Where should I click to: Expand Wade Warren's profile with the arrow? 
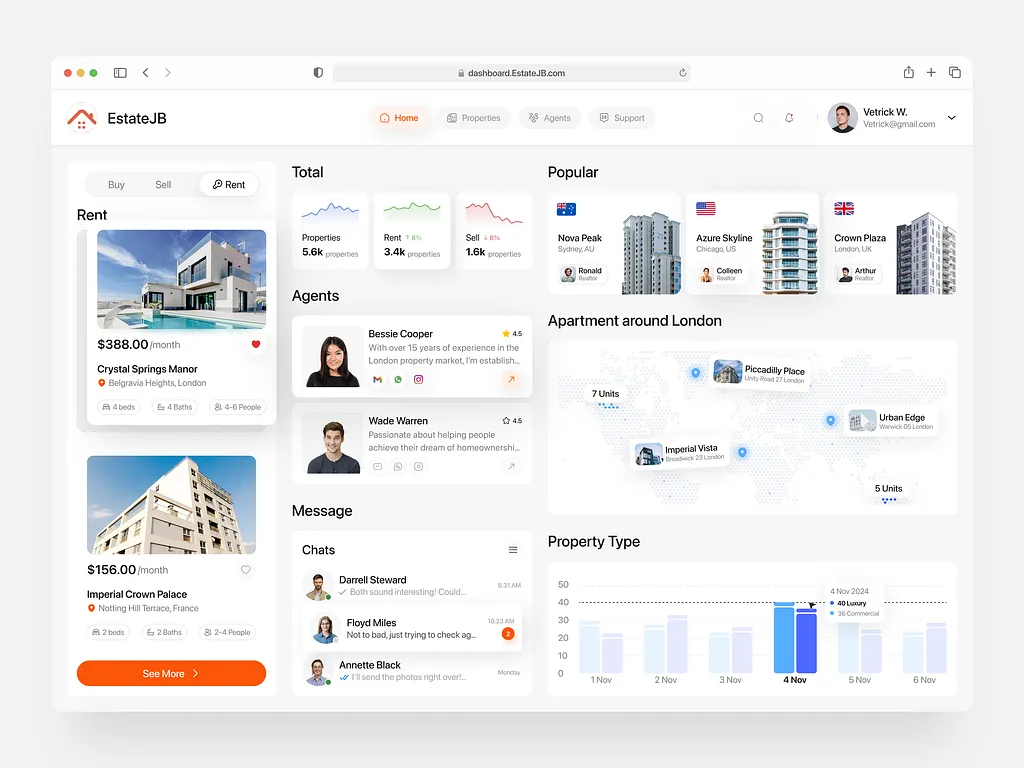511,467
